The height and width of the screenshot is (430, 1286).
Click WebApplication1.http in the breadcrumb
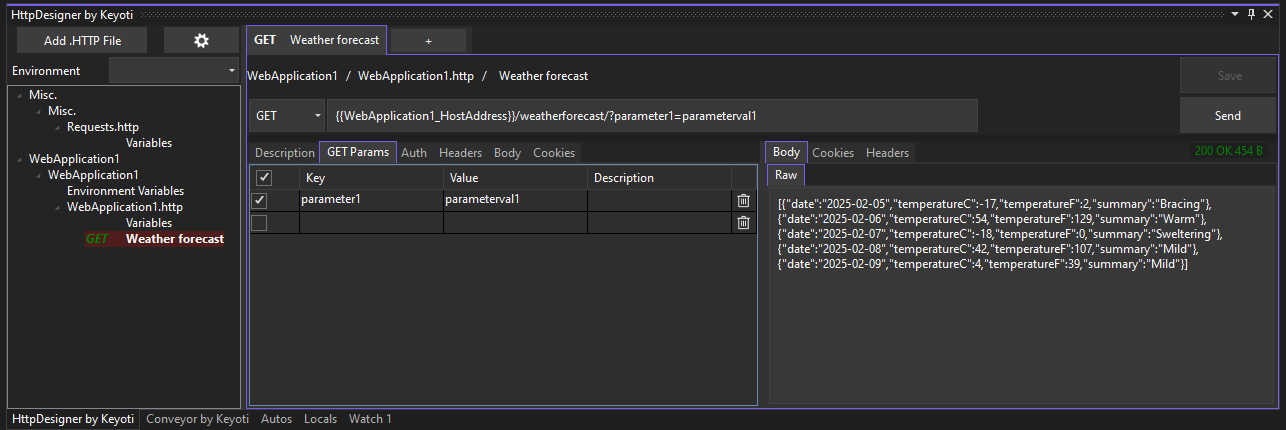click(x=416, y=76)
